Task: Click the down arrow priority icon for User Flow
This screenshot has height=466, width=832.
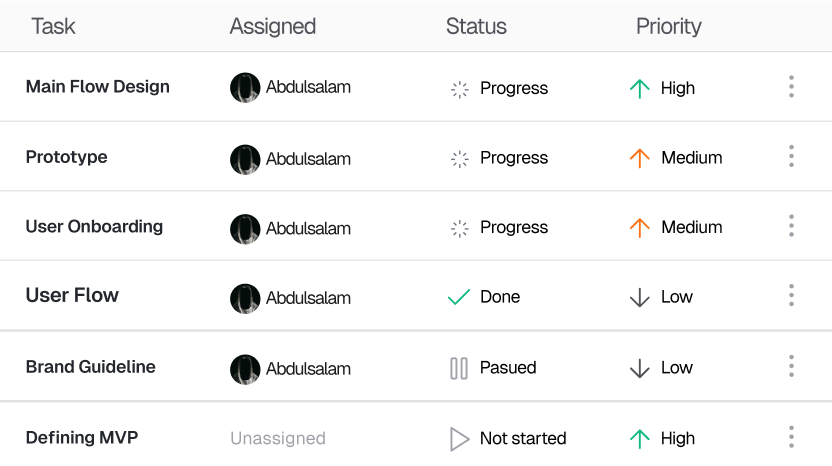Action: tap(640, 297)
